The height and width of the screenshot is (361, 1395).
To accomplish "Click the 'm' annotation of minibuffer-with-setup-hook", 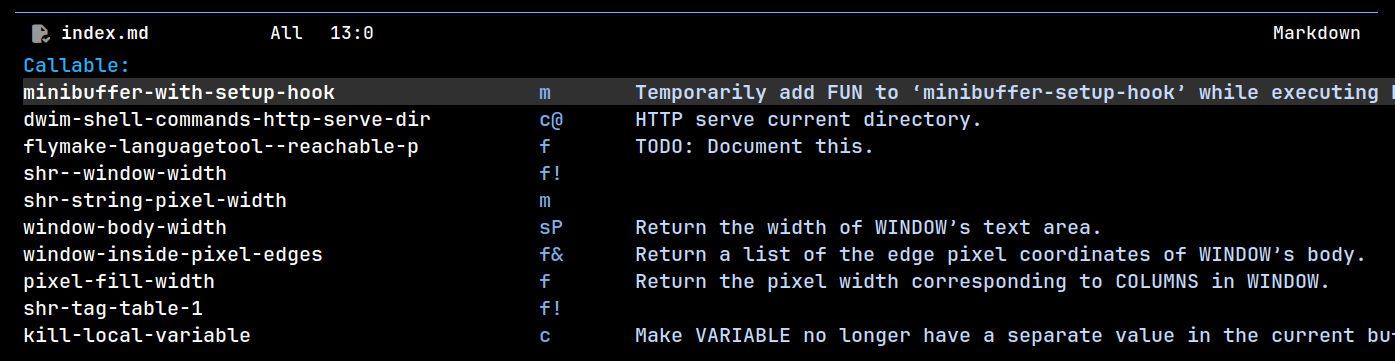I will pyautogui.click(x=545, y=93).
